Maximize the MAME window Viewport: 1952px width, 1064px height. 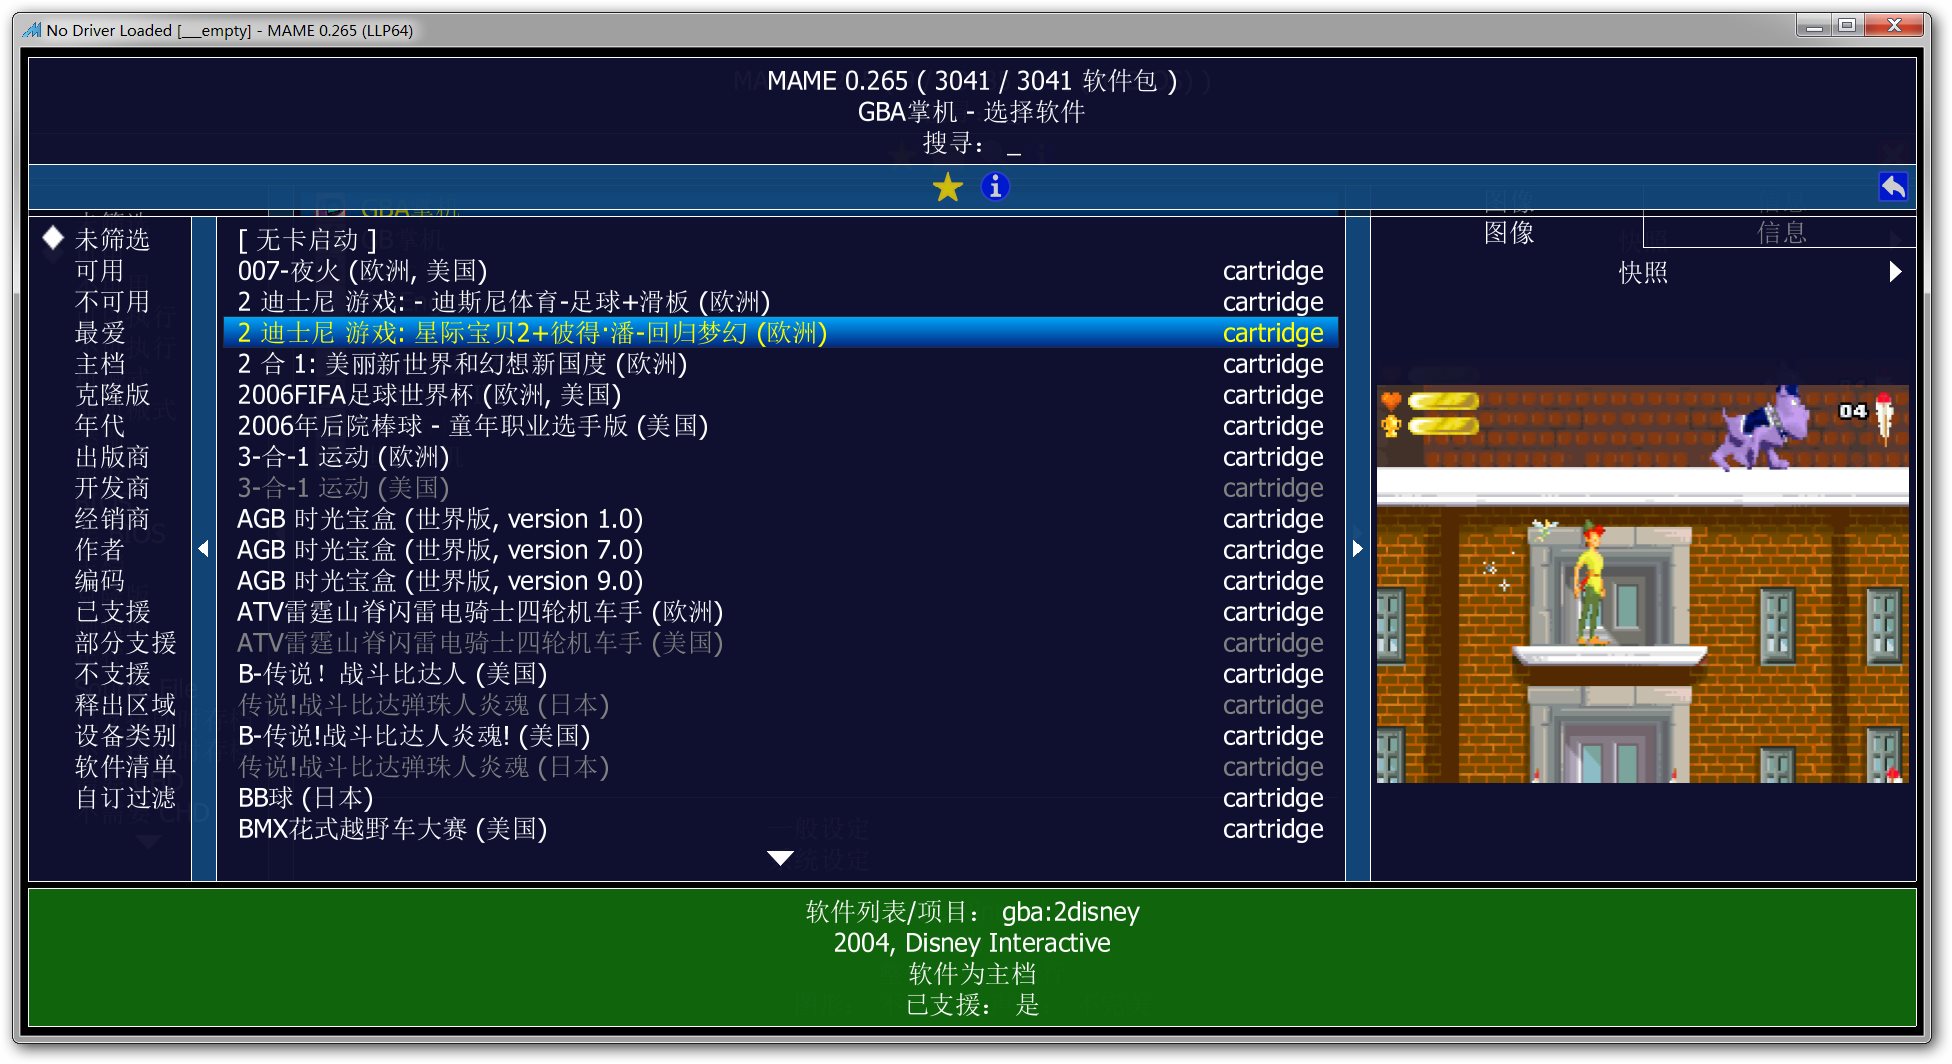[x=1846, y=26]
